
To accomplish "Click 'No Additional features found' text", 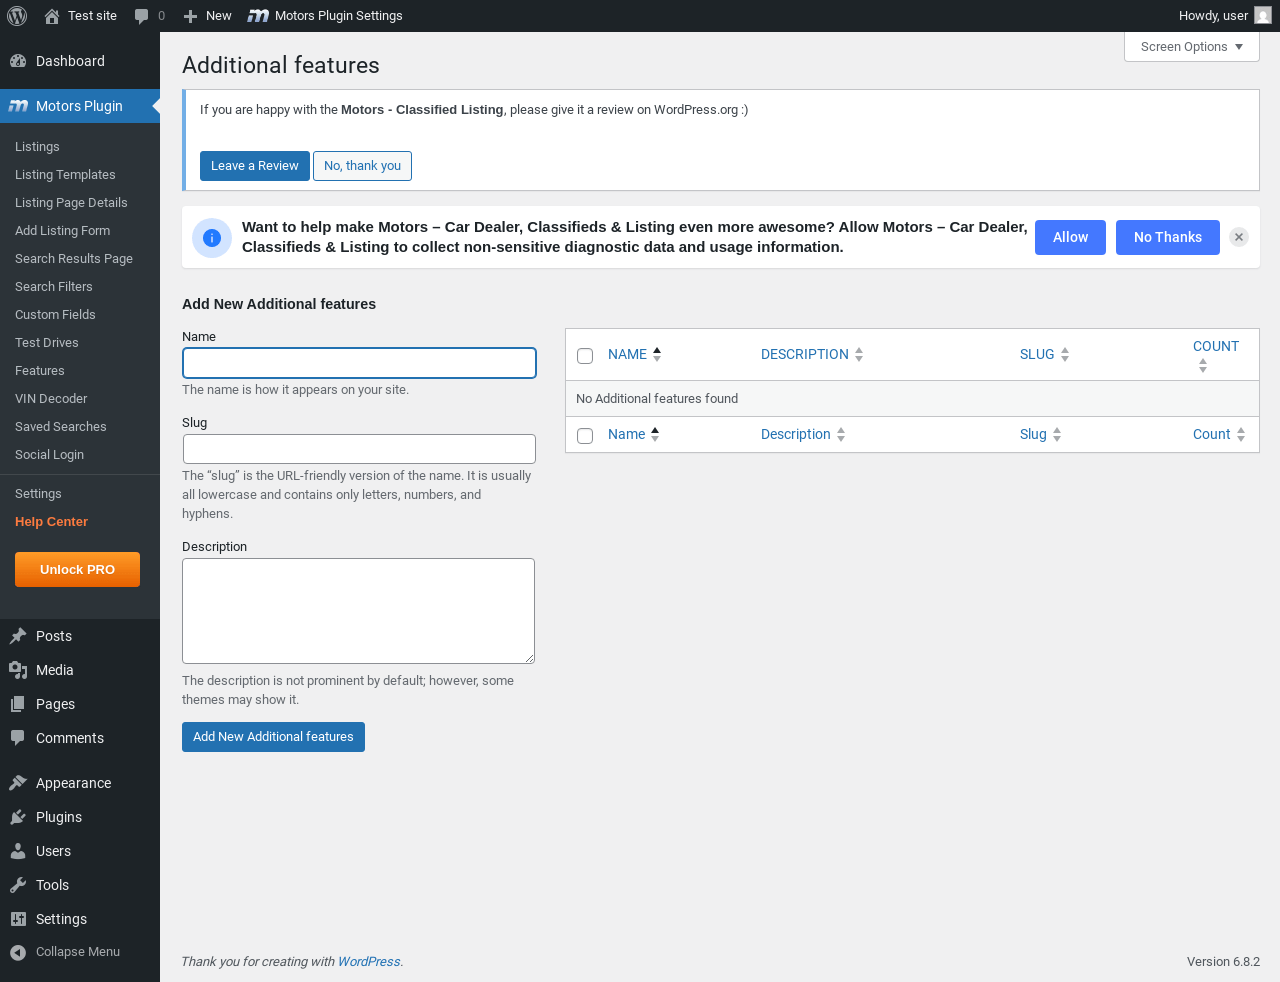I will pyautogui.click(x=657, y=399).
